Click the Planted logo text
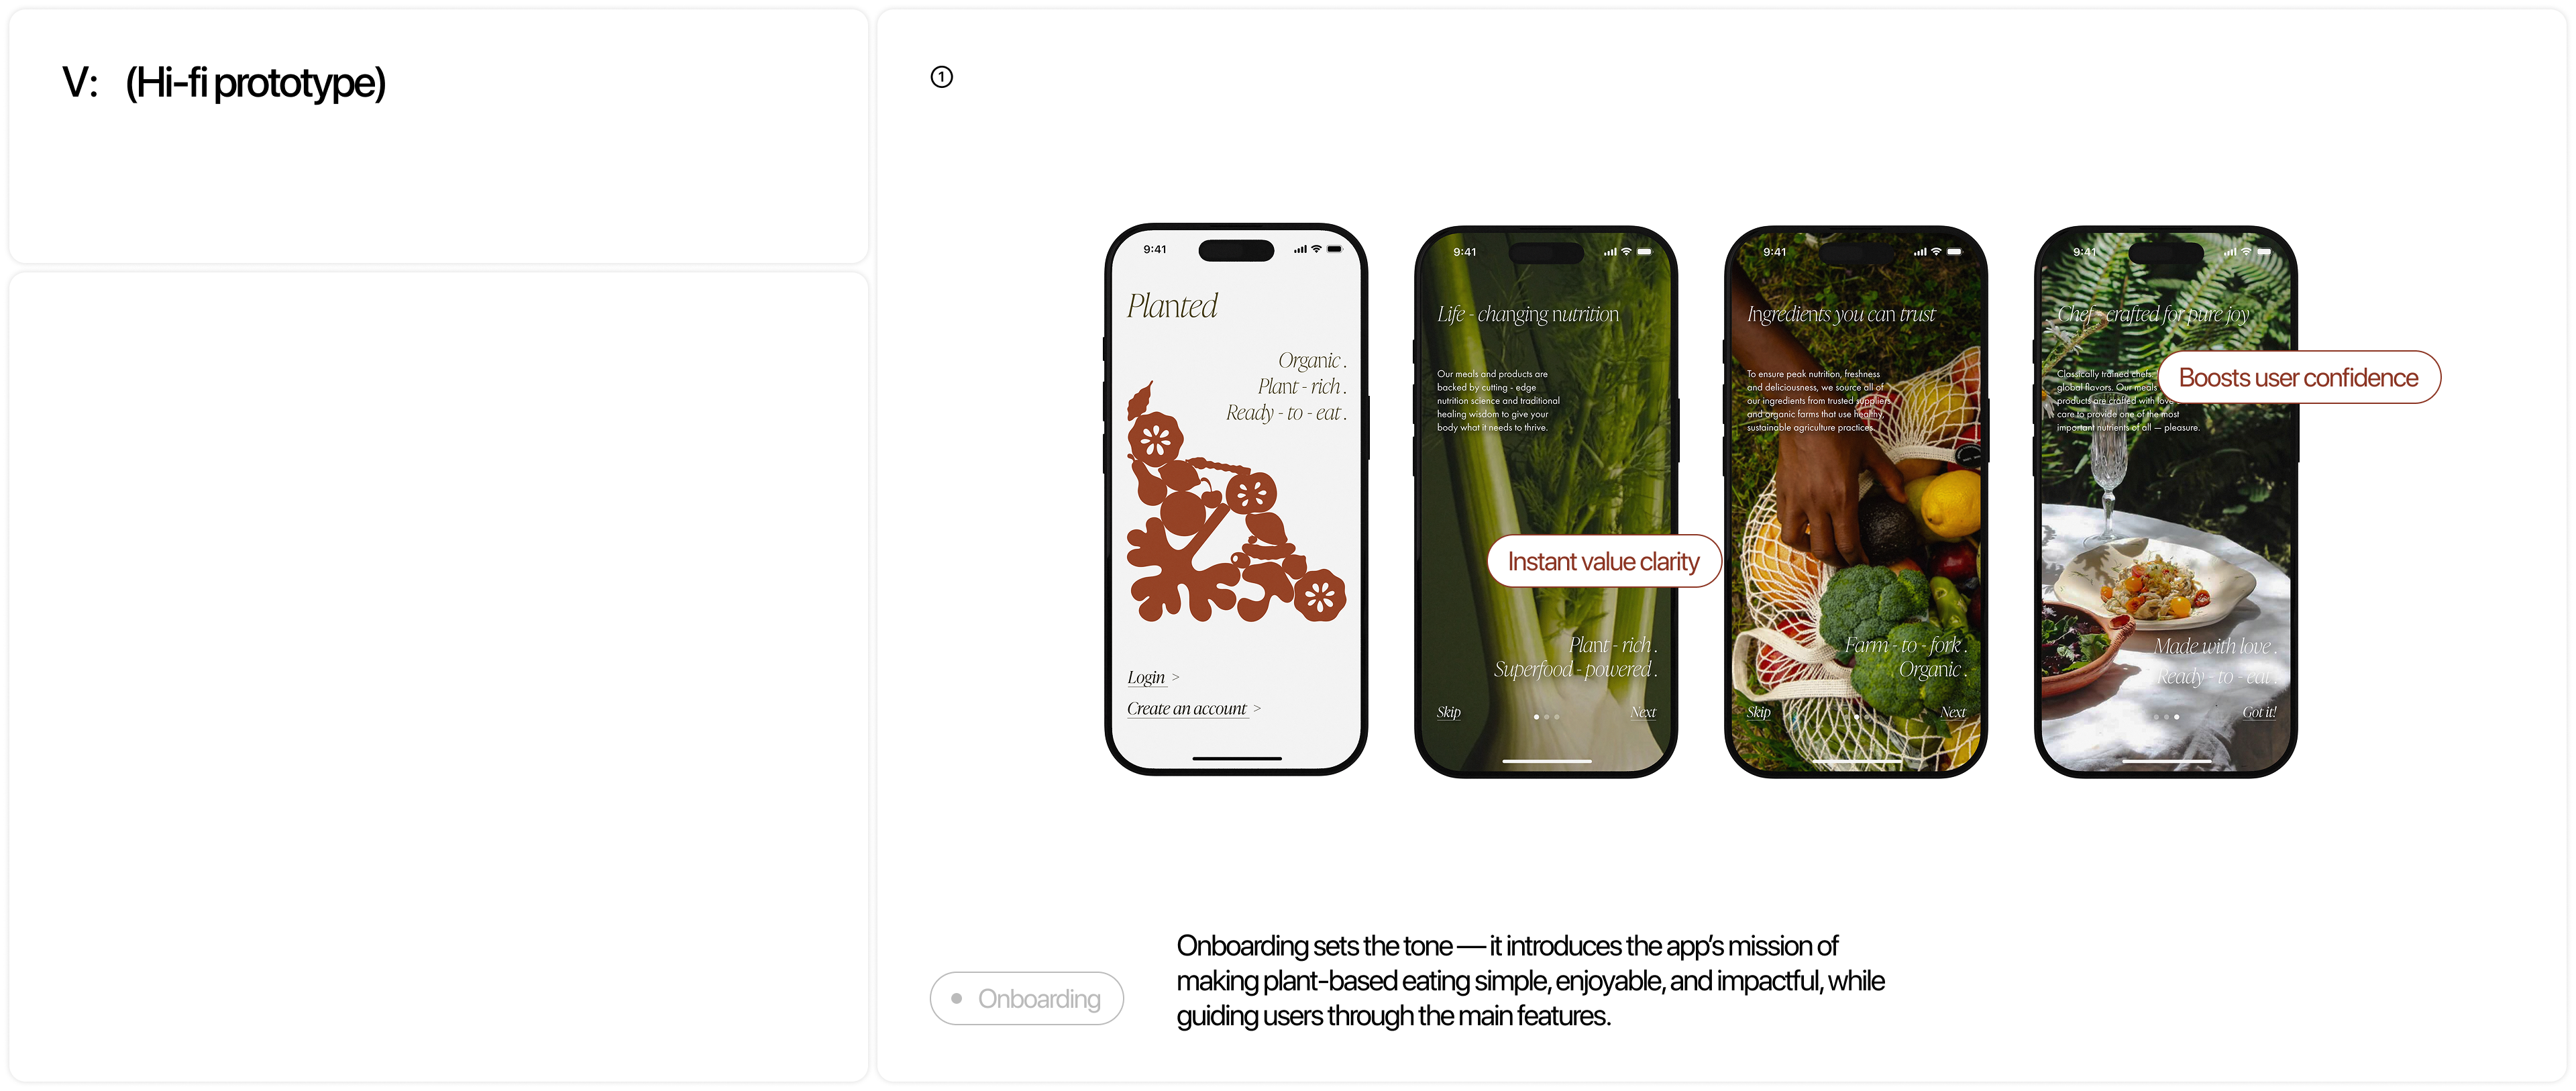This screenshot has width=2576, height=1091. pyautogui.click(x=1172, y=306)
